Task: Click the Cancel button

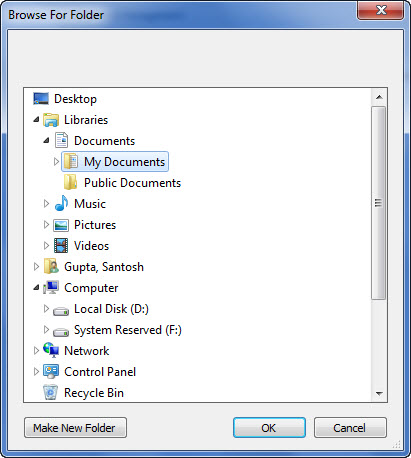Action: click(x=350, y=428)
